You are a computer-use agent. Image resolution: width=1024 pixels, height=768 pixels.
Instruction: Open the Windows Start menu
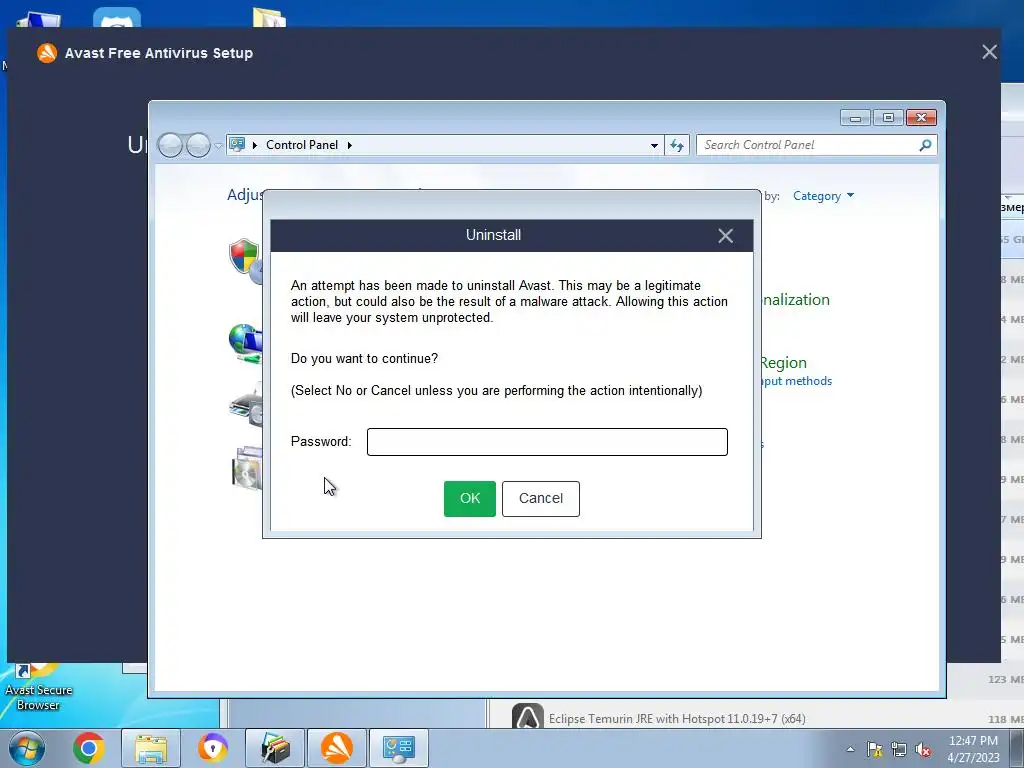pos(27,748)
